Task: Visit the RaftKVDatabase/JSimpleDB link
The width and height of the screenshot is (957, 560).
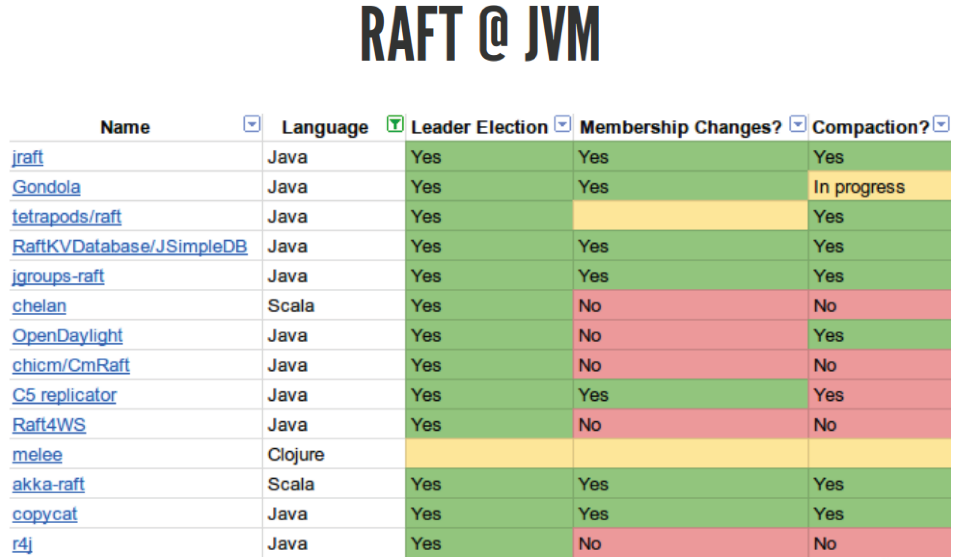Action: (129, 246)
